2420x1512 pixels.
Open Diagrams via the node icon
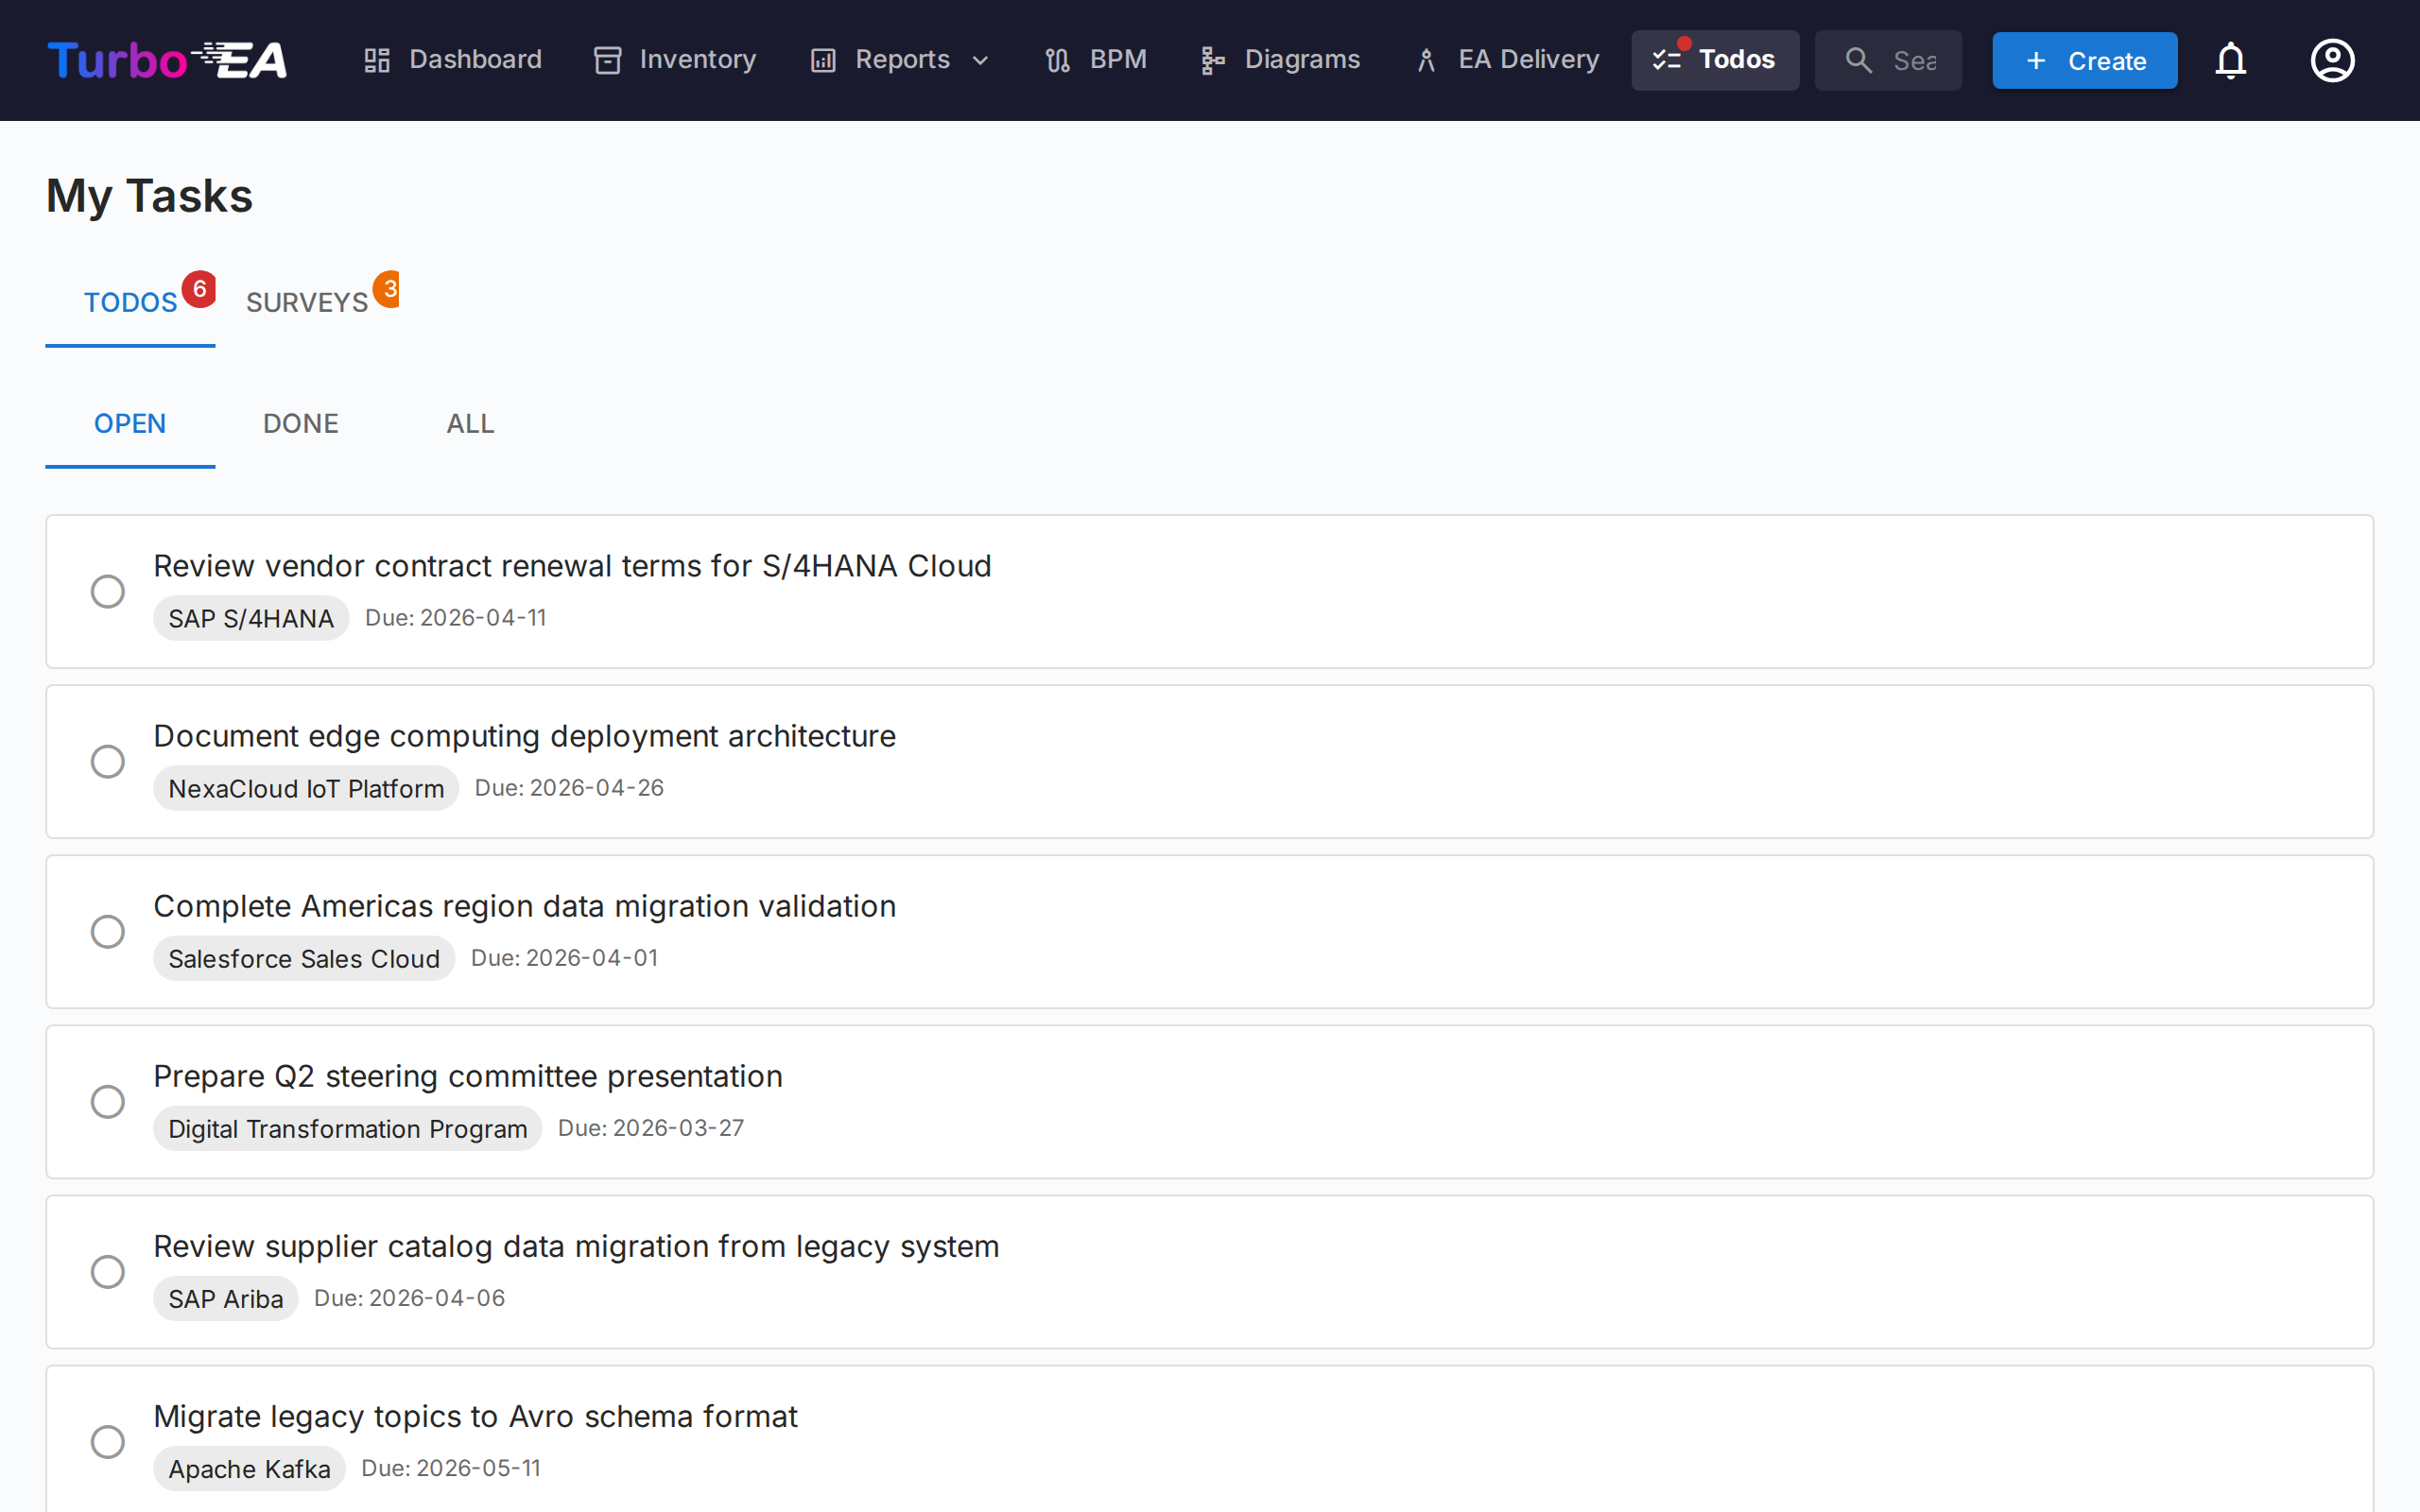(1212, 60)
